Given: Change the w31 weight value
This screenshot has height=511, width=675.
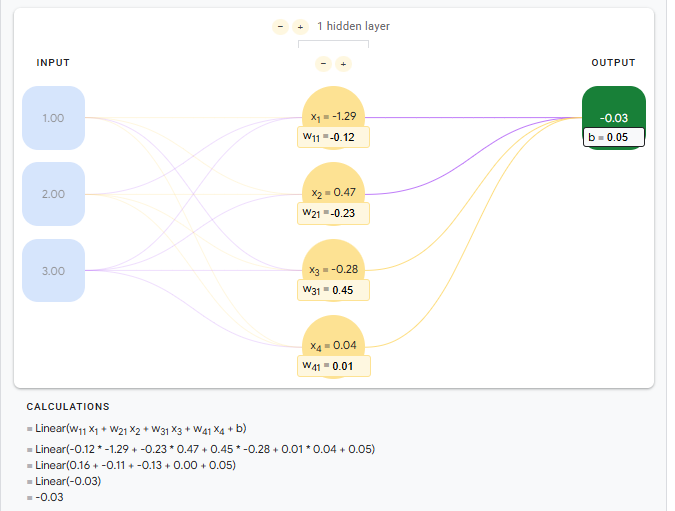Looking at the screenshot, I should tap(333, 290).
